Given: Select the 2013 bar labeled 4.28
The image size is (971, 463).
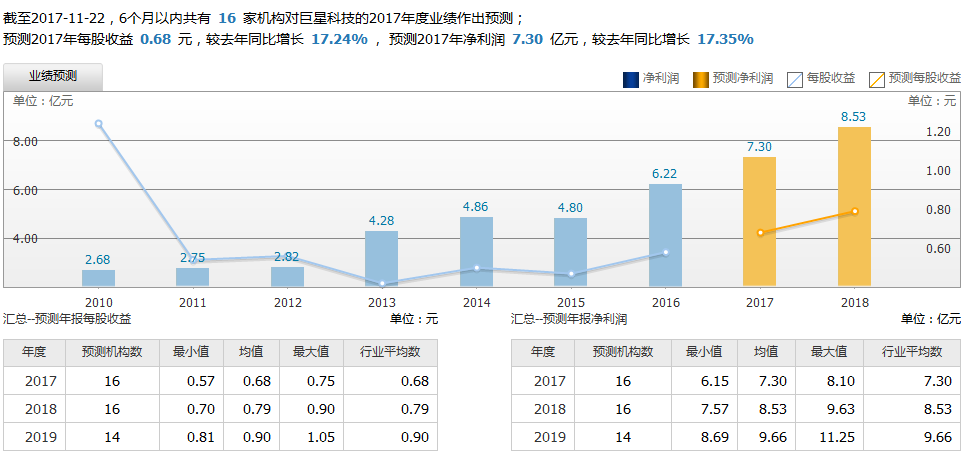Looking at the screenshot, I should [381, 259].
